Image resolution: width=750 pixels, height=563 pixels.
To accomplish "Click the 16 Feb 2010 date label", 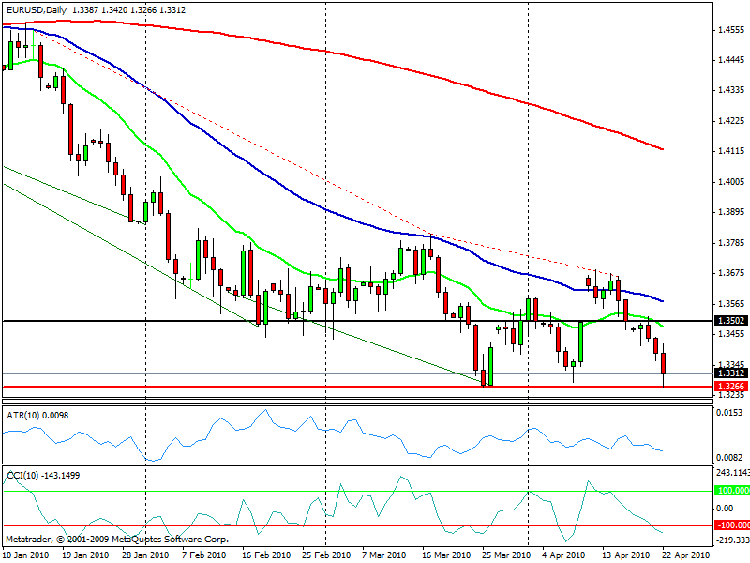I will point(266,555).
